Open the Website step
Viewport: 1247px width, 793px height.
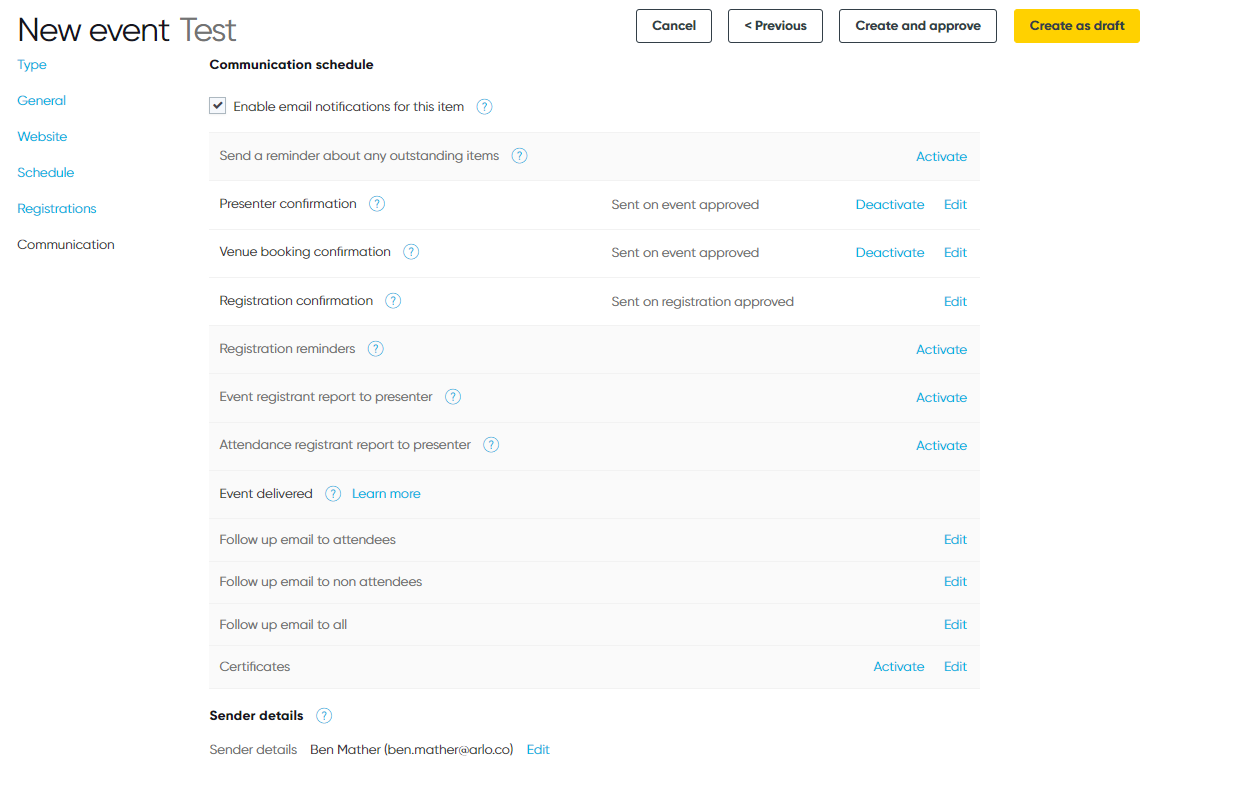(x=42, y=137)
